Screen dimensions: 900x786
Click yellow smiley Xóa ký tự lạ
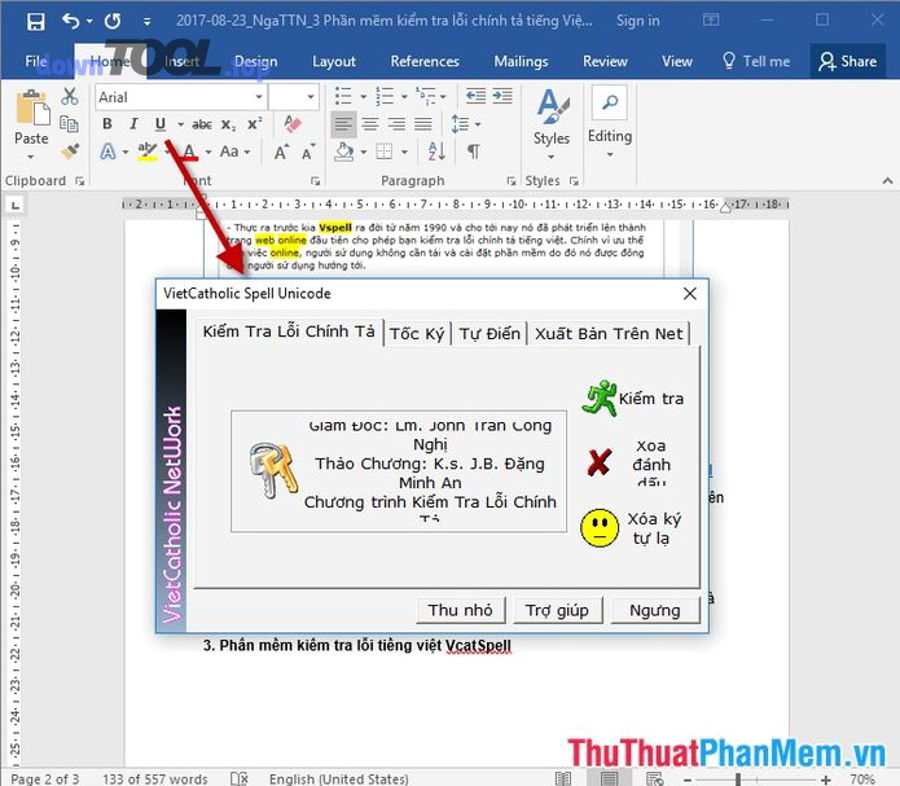[x=599, y=528]
